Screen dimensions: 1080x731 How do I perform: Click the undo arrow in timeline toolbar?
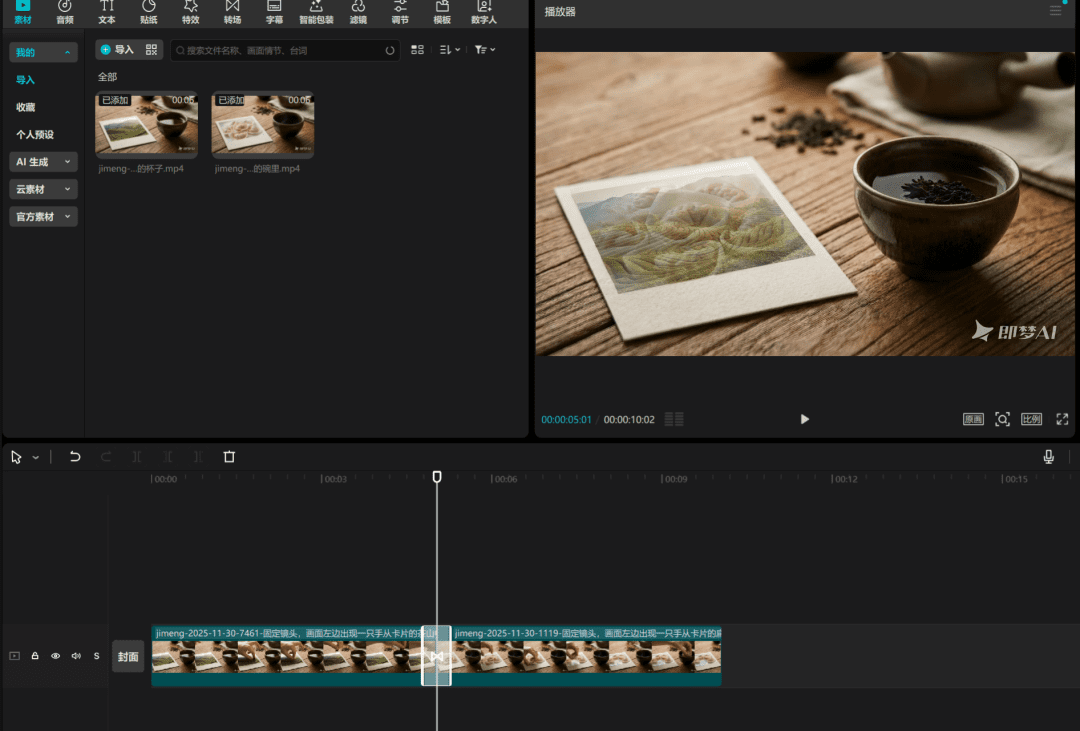click(75, 457)
